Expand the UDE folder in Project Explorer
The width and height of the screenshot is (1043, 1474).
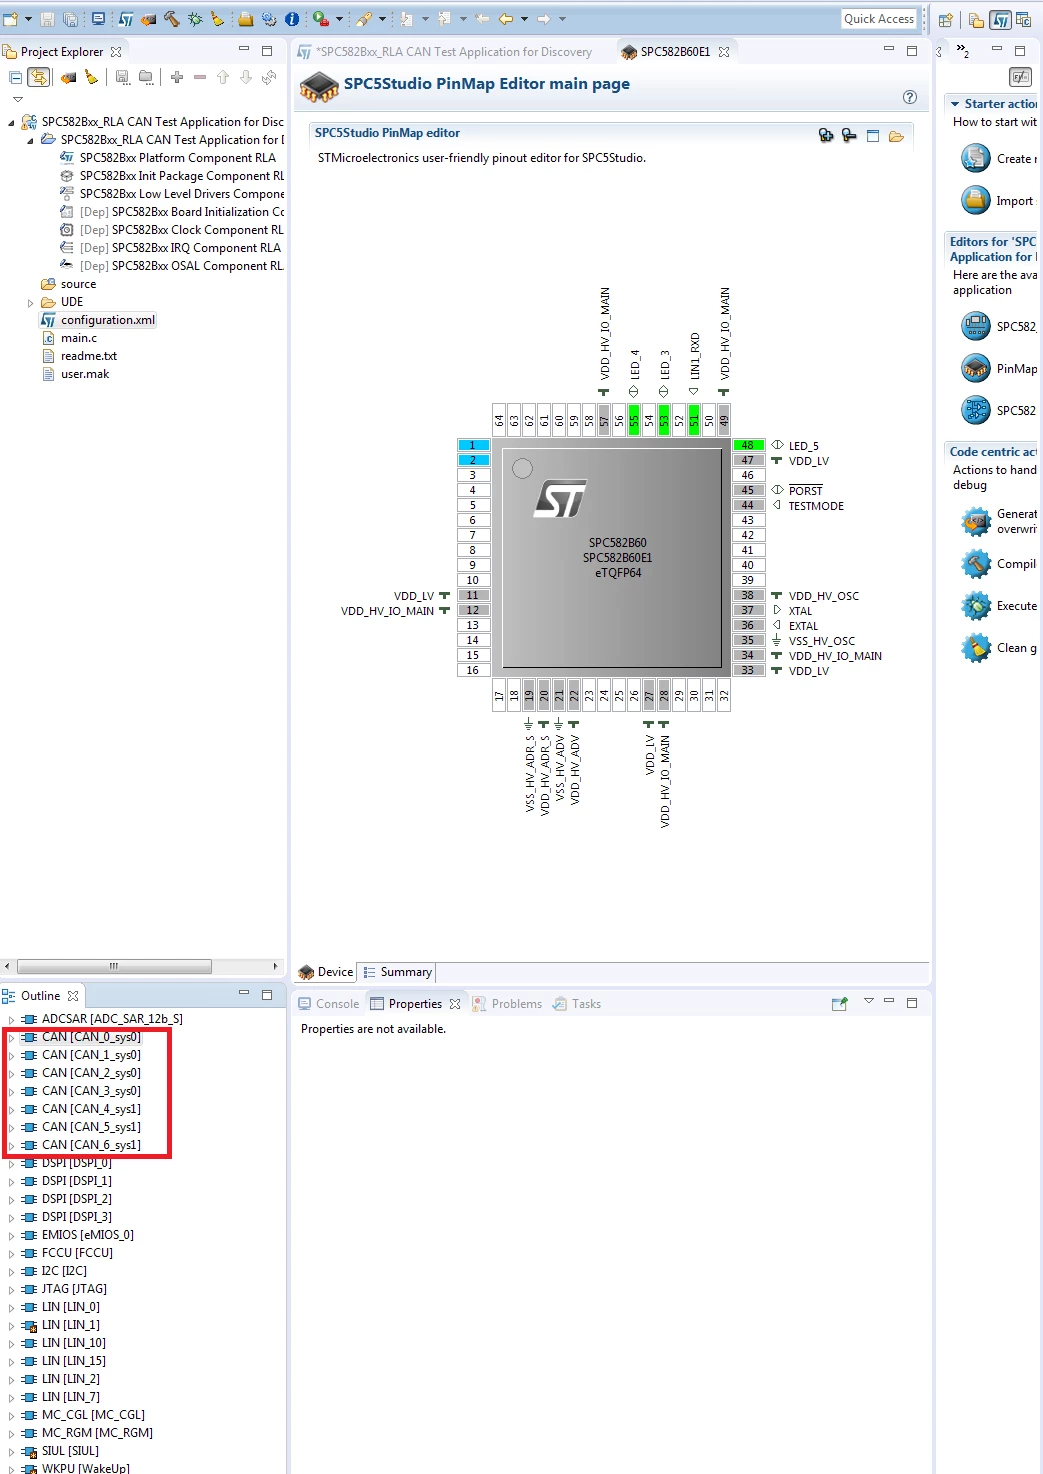click(x=30, y=302)
